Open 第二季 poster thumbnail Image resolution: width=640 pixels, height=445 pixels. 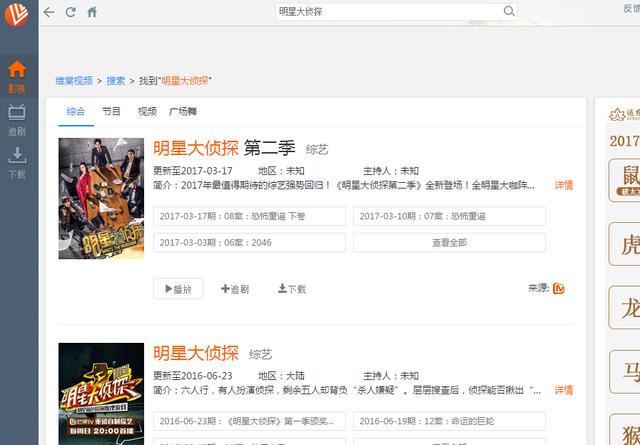coord(101,198)
